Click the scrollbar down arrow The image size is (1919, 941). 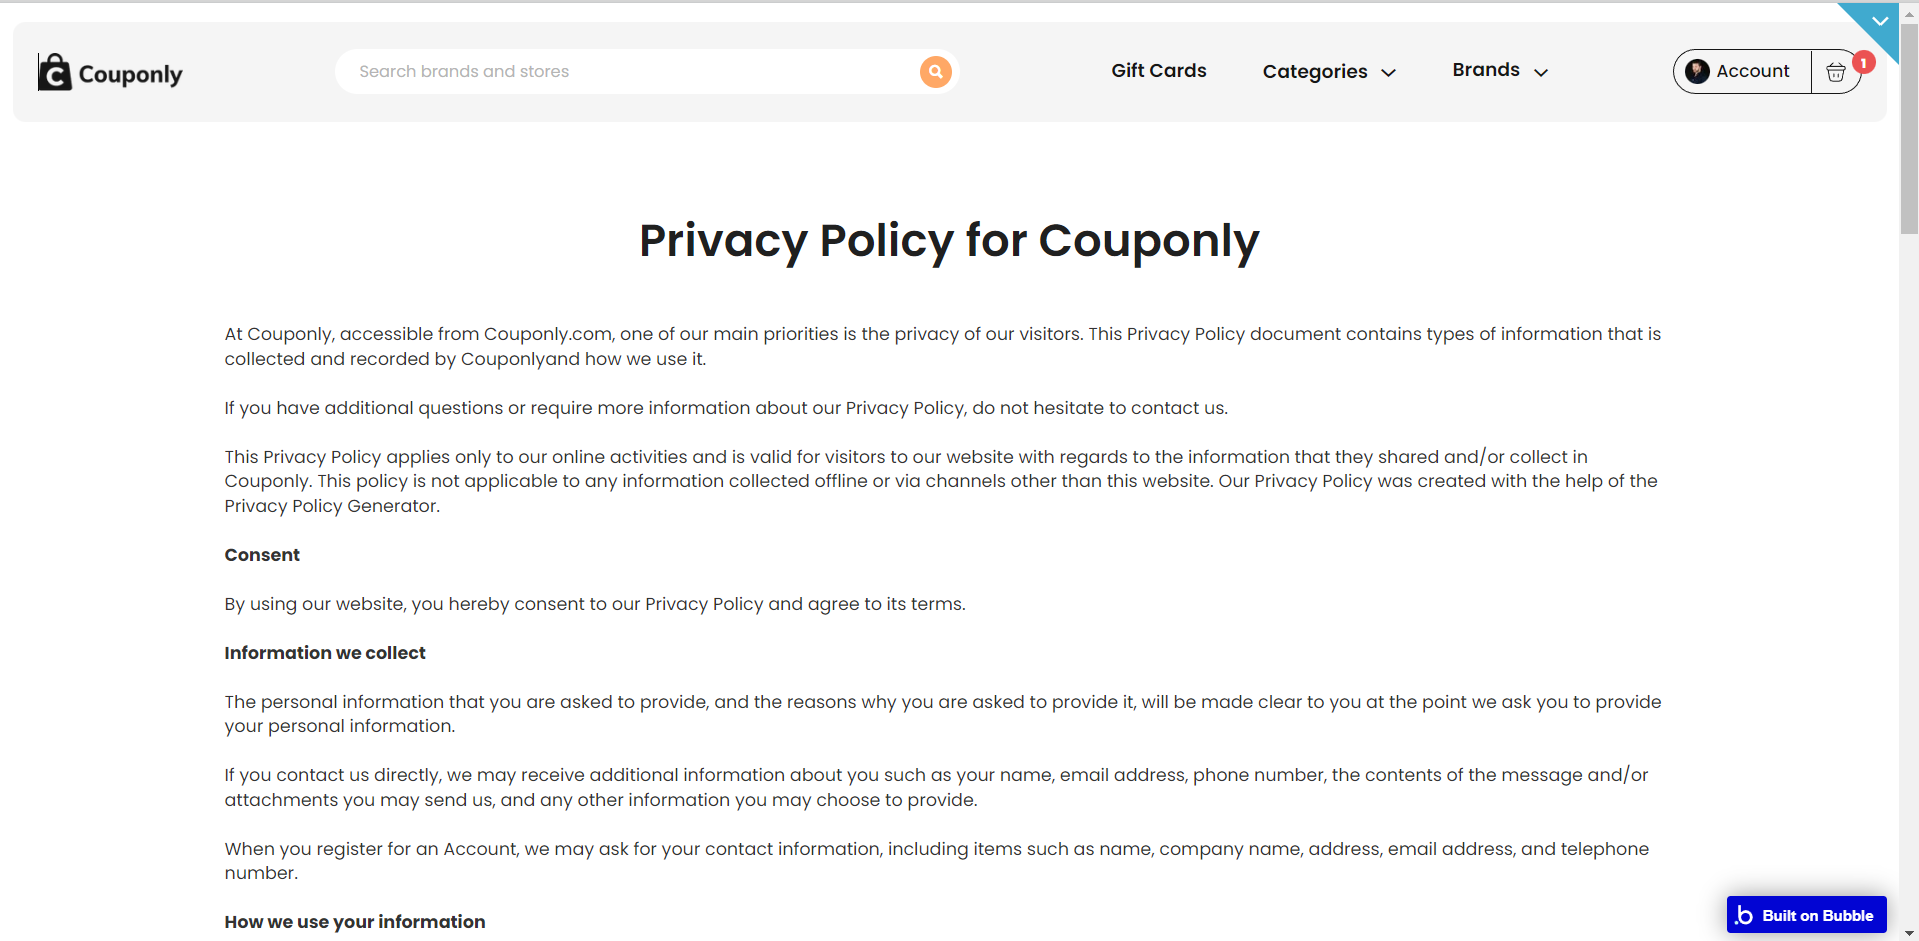click(1909, 932)
